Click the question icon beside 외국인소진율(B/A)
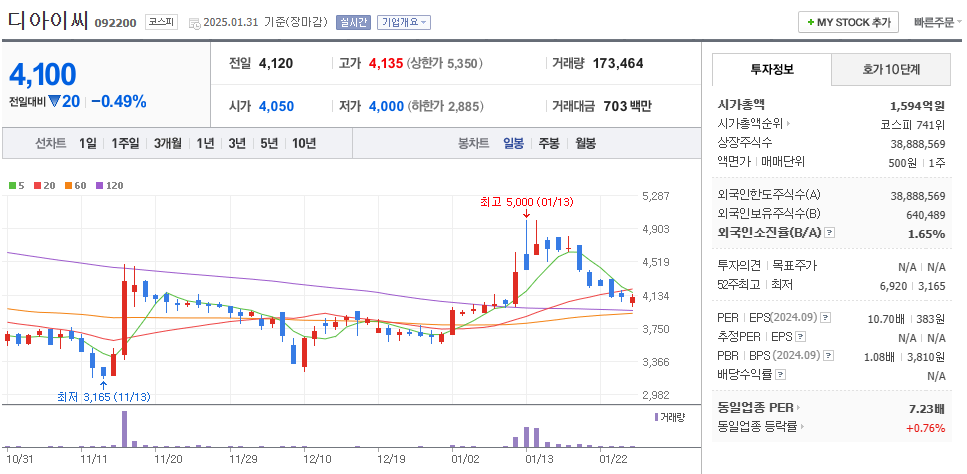Screen dimensions: 967x474 (829, 233)
